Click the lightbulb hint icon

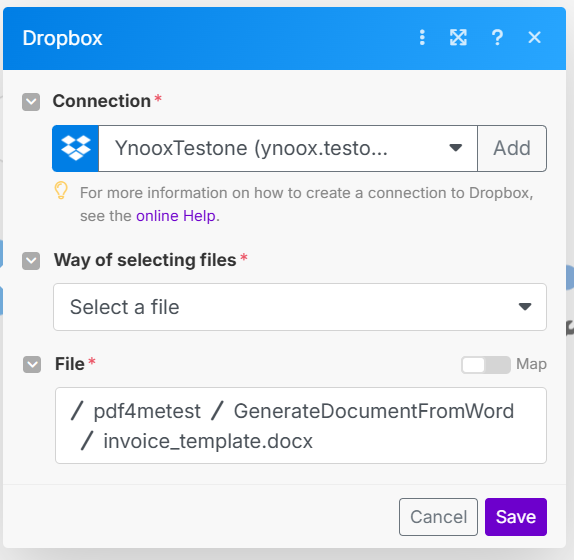(61, 190)
